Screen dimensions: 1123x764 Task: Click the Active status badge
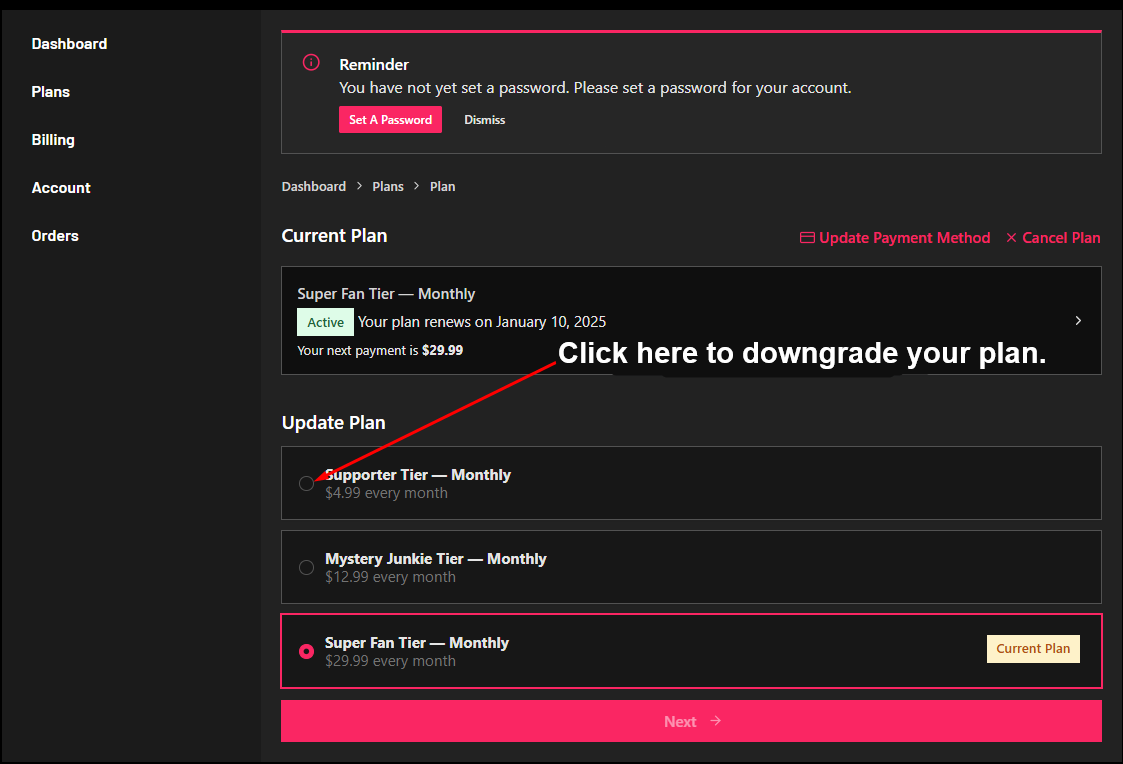(x=325, y=322)
